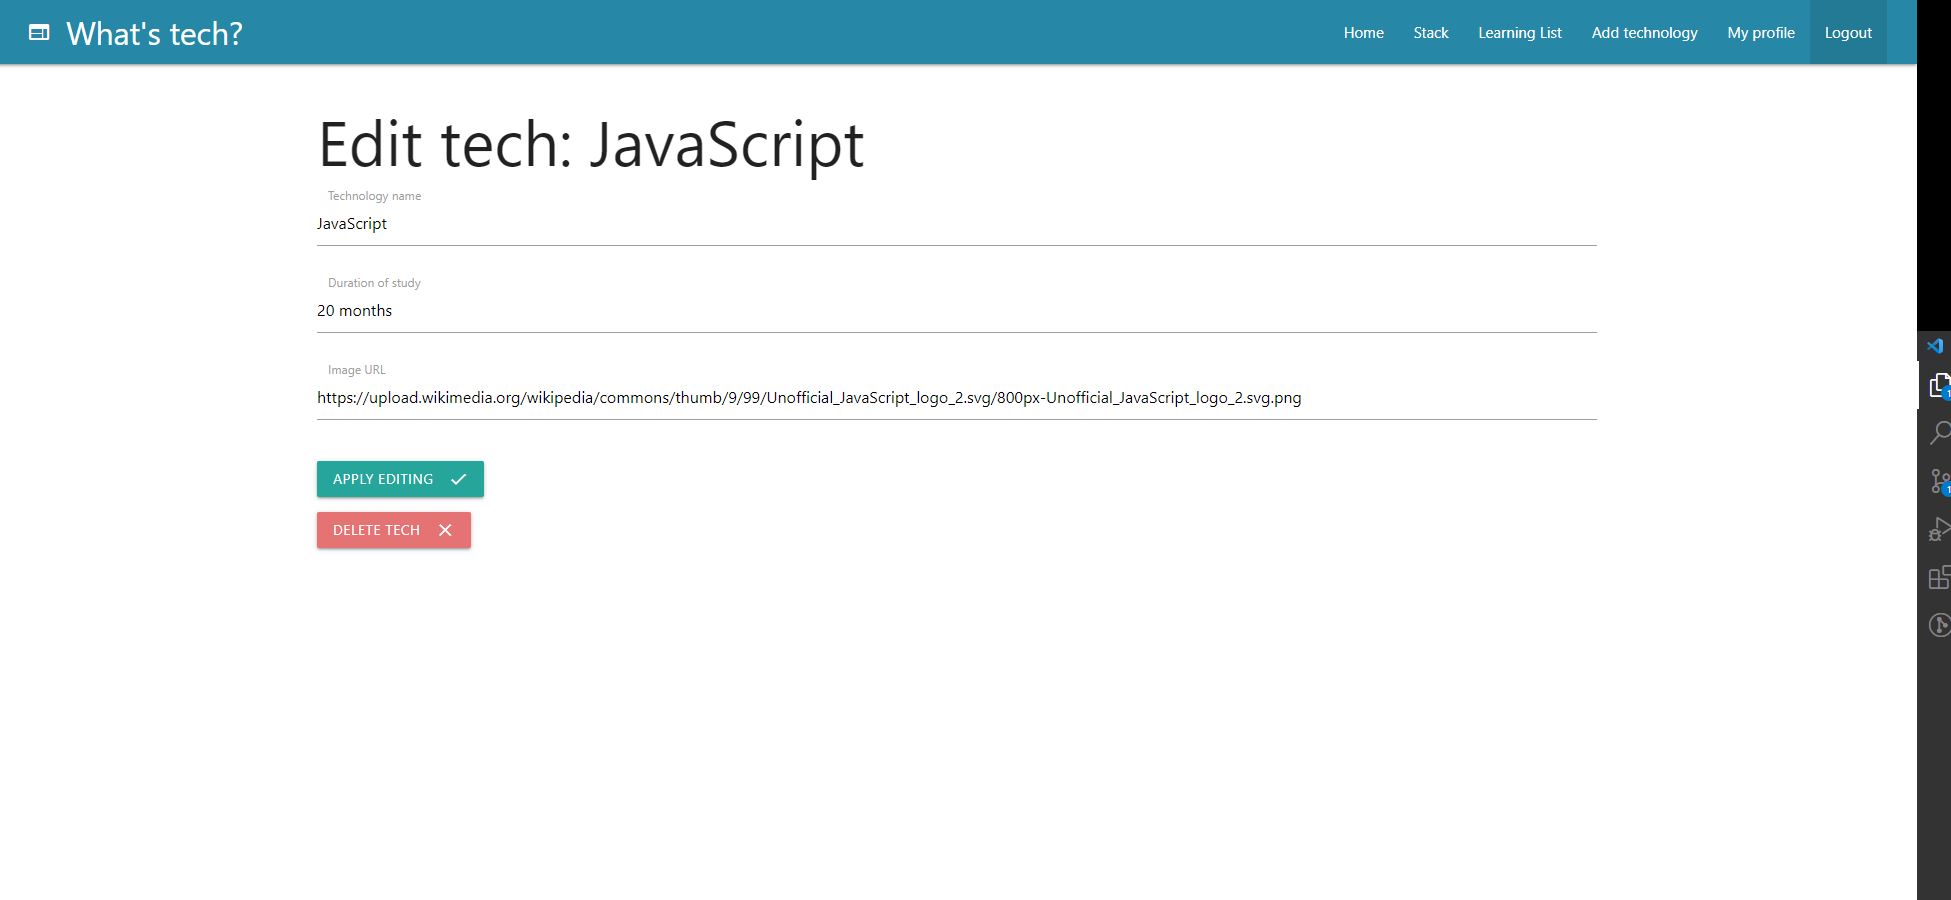Open the Stack page from navigation
1951x900 pixels.
[x=1430, y=32]
